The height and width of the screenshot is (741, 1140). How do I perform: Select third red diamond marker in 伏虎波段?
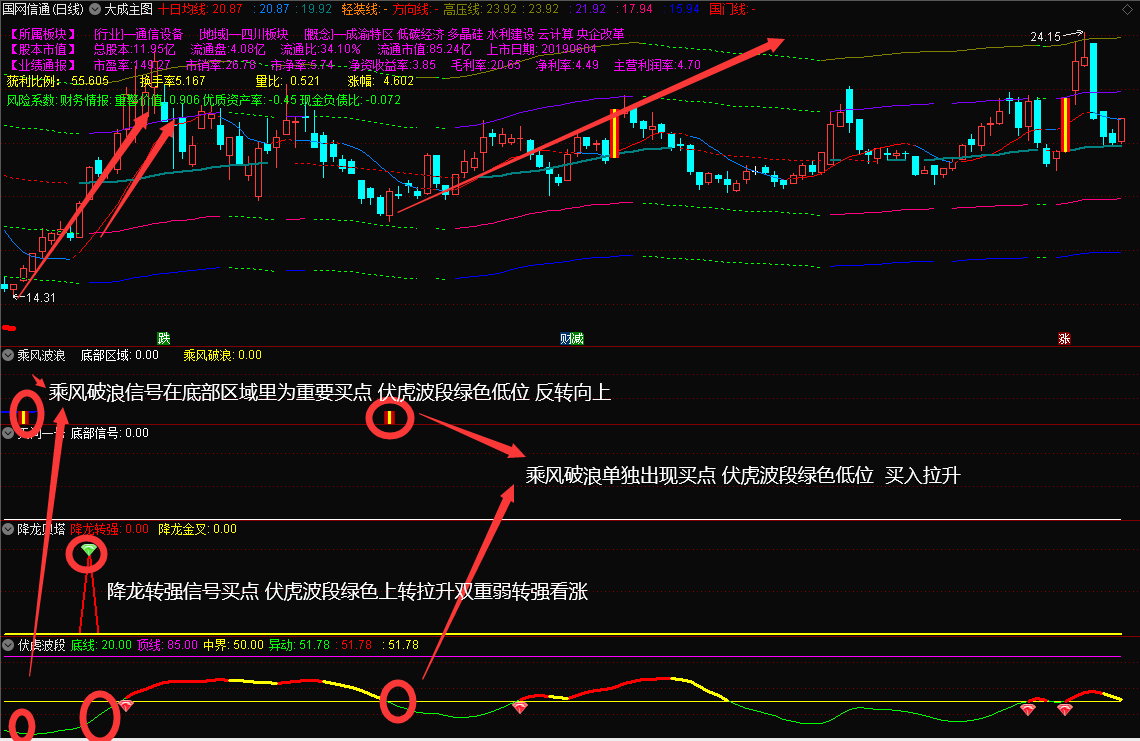point(1028,708)
